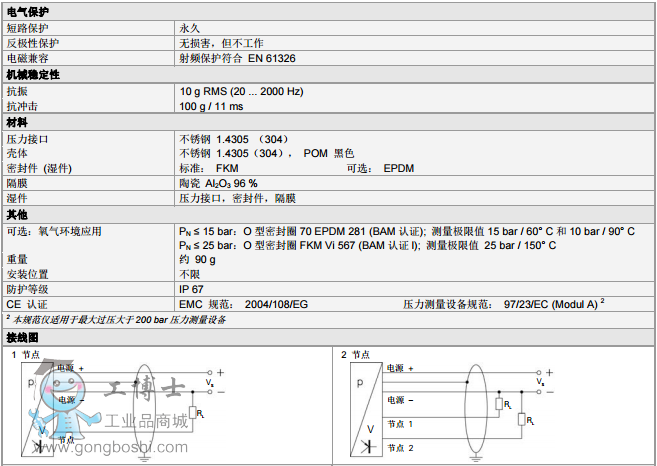Click the pressure 'p' symbol in right diagram
The width and height of the screenshot is (657, 466).
[x=360, y=383]
